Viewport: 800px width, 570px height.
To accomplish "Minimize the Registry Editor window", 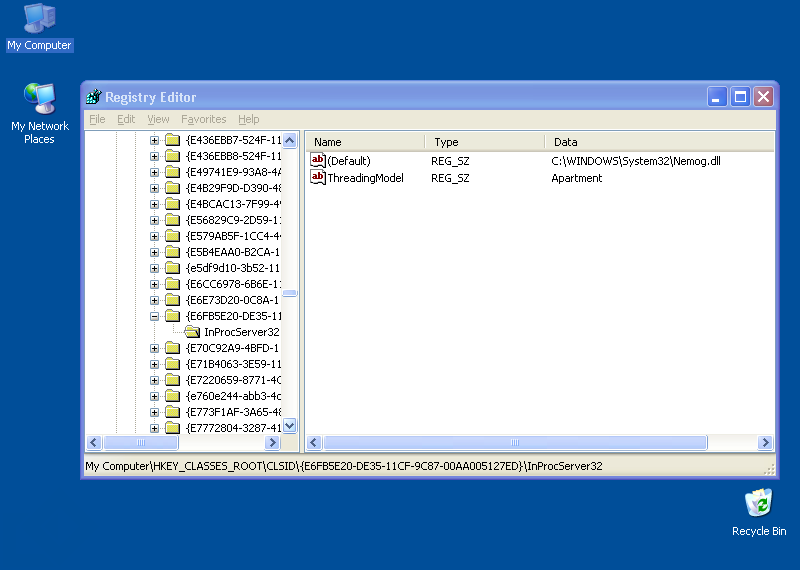I will point(716,96).
